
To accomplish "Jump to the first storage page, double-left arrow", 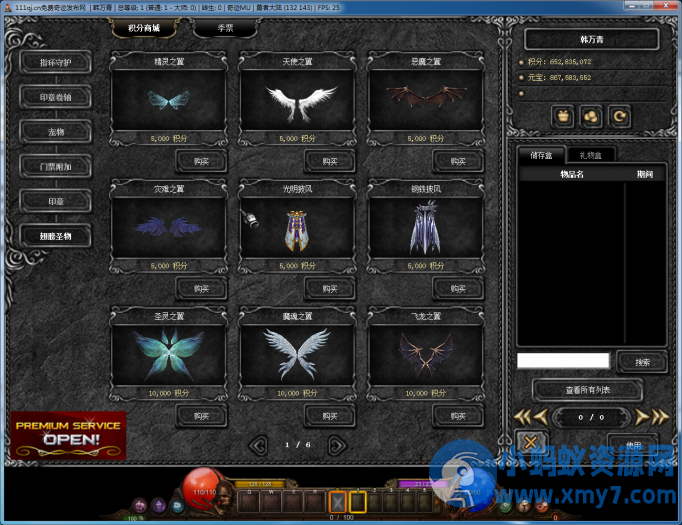I will point(522,417).
